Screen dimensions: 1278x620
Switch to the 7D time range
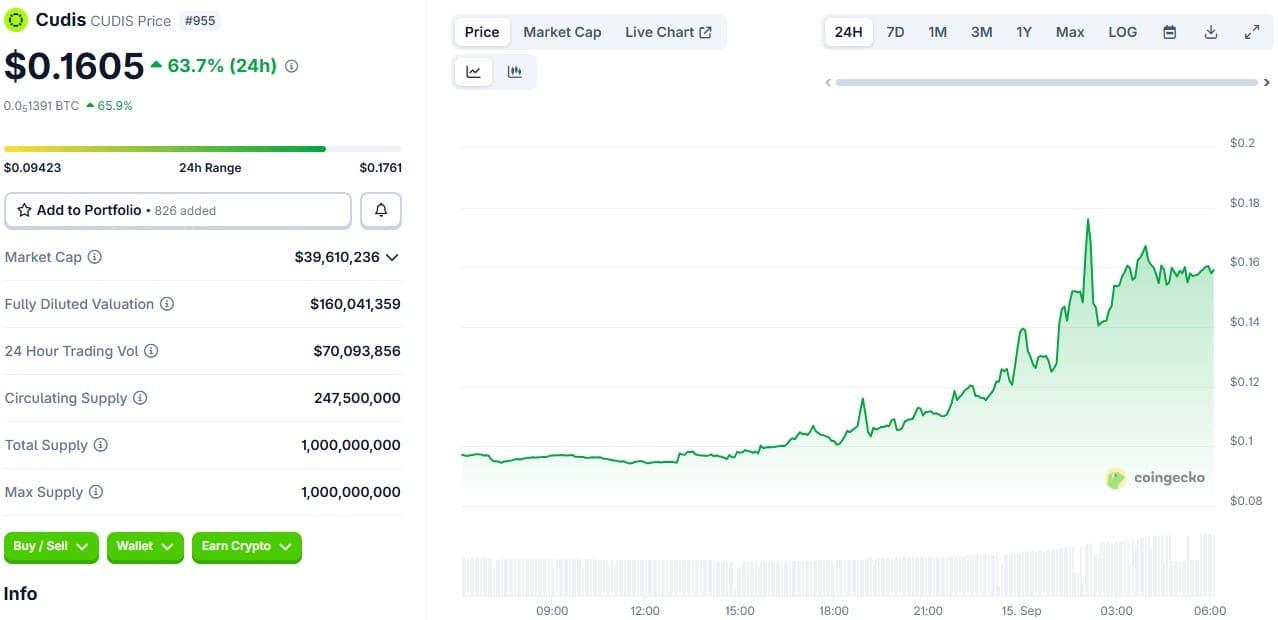(x=895, y=32)
